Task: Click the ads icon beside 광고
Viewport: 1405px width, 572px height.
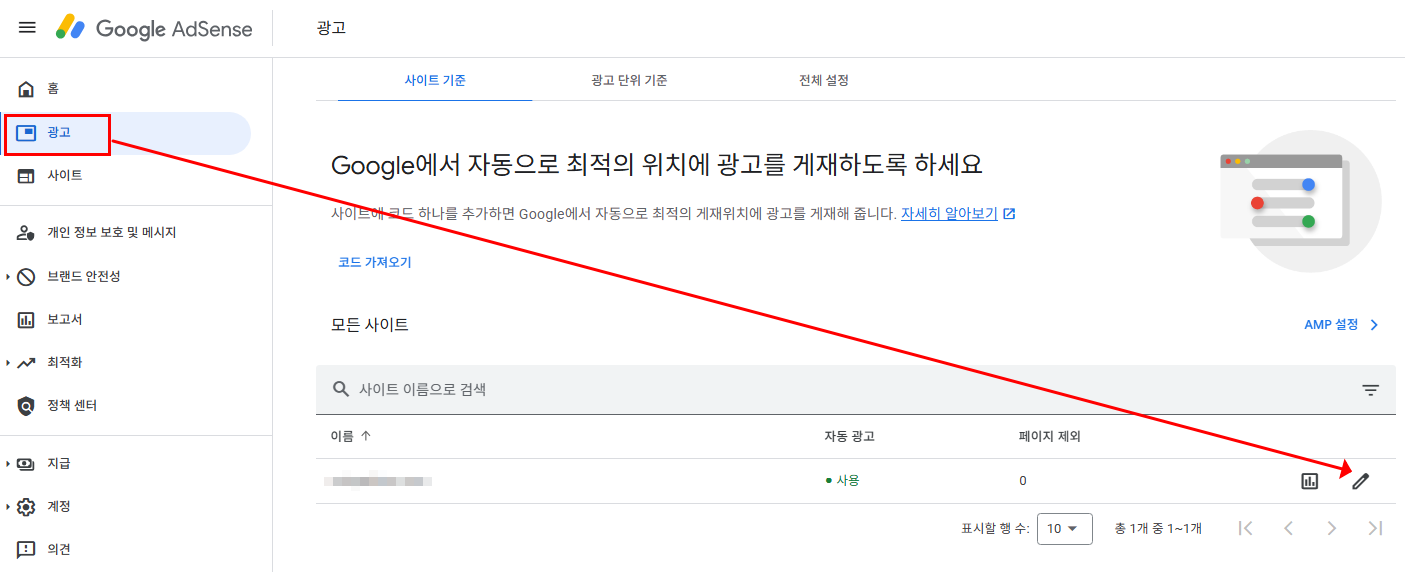Action: click(x=27, y=133)
